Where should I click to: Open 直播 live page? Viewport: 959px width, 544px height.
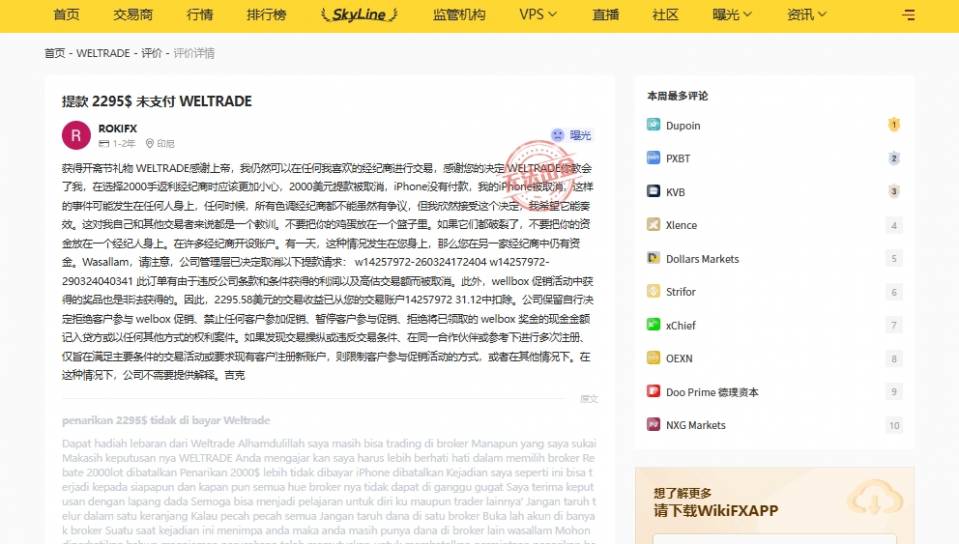[x=605, y=14]
